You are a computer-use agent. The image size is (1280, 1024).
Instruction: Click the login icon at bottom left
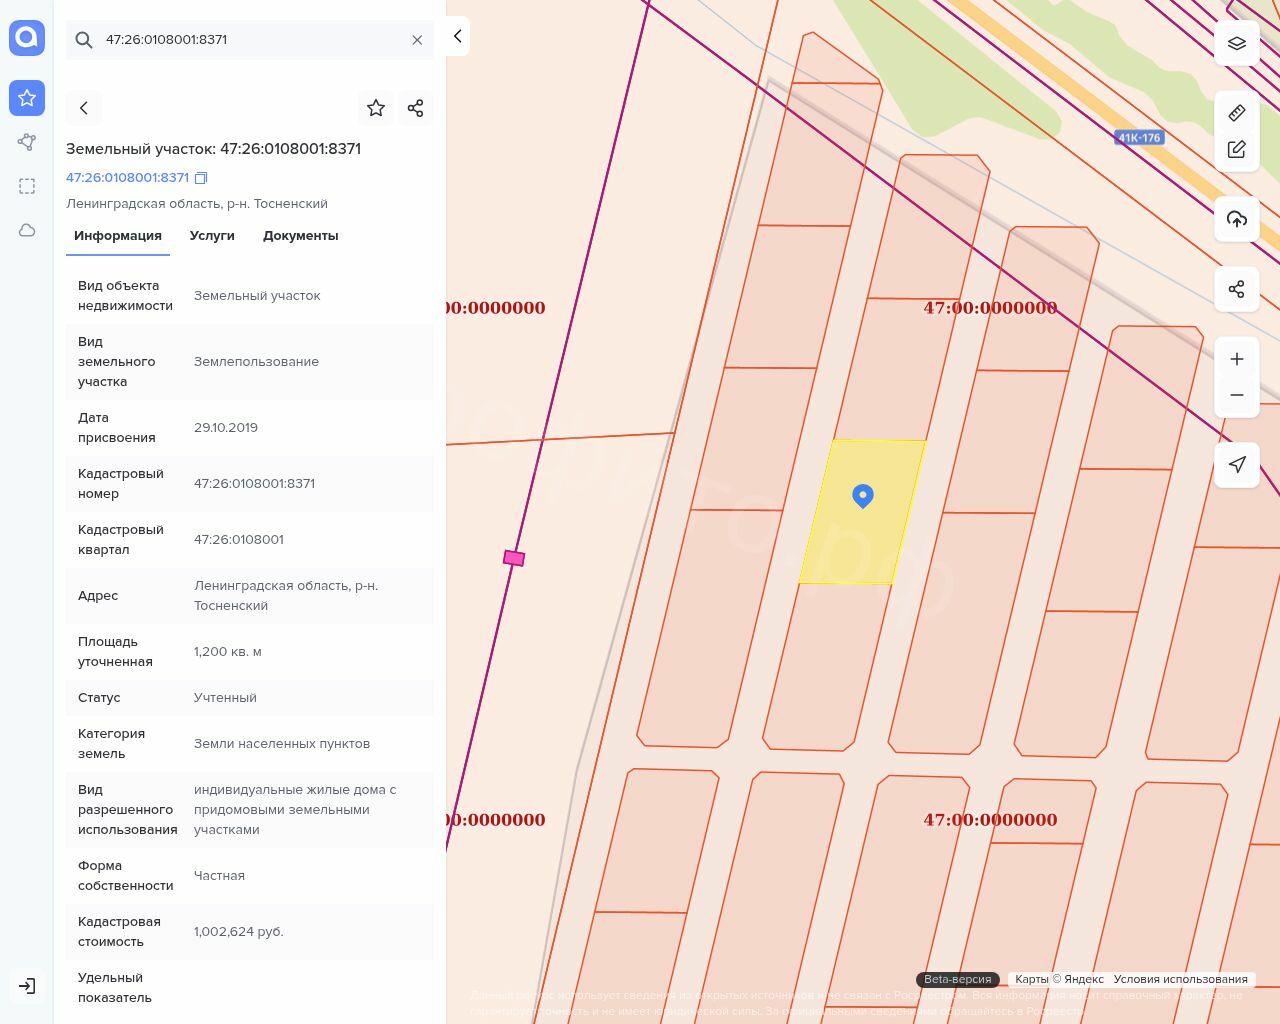point(27,986)
